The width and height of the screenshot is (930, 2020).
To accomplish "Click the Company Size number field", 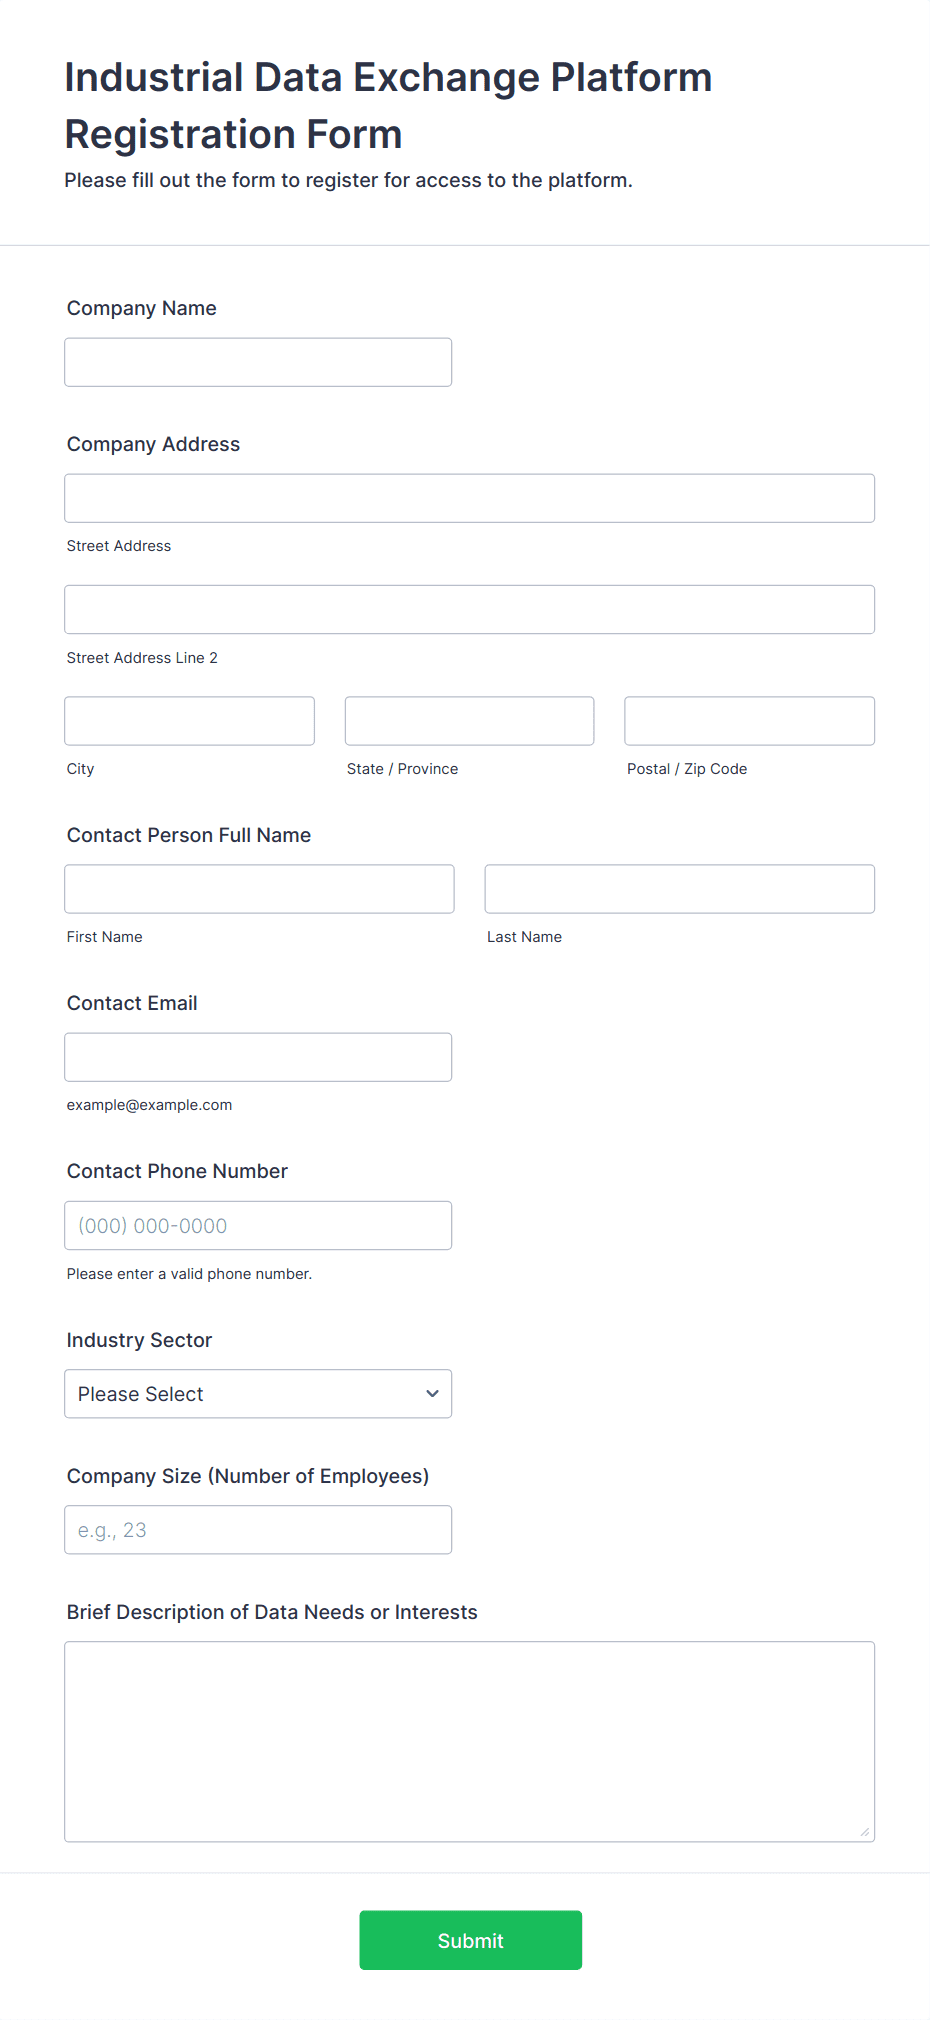I will pyautogui.click(x=258, y=1530).
